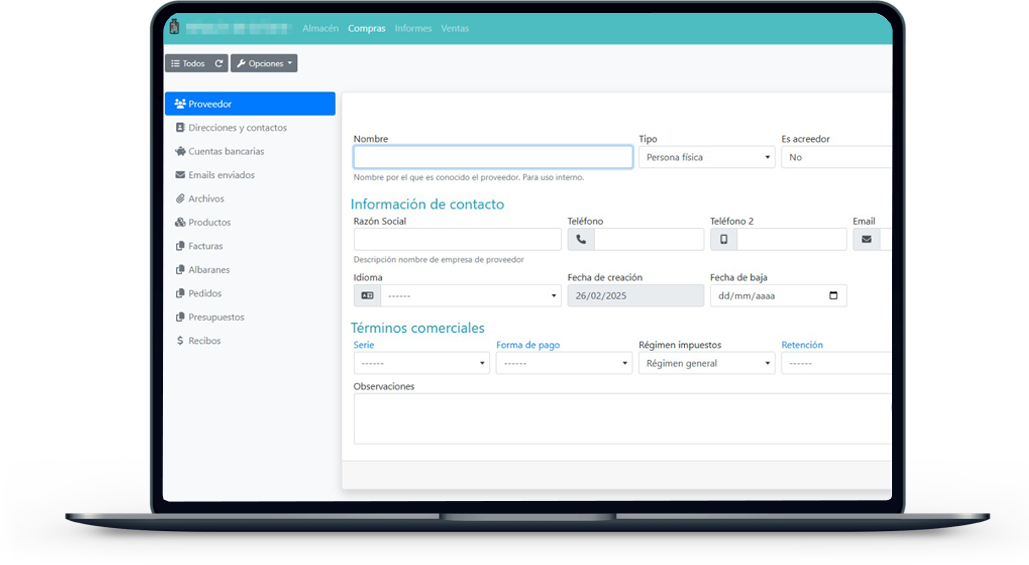Click the application logo in top bar
1029x565 pixels.
point(174,28)
